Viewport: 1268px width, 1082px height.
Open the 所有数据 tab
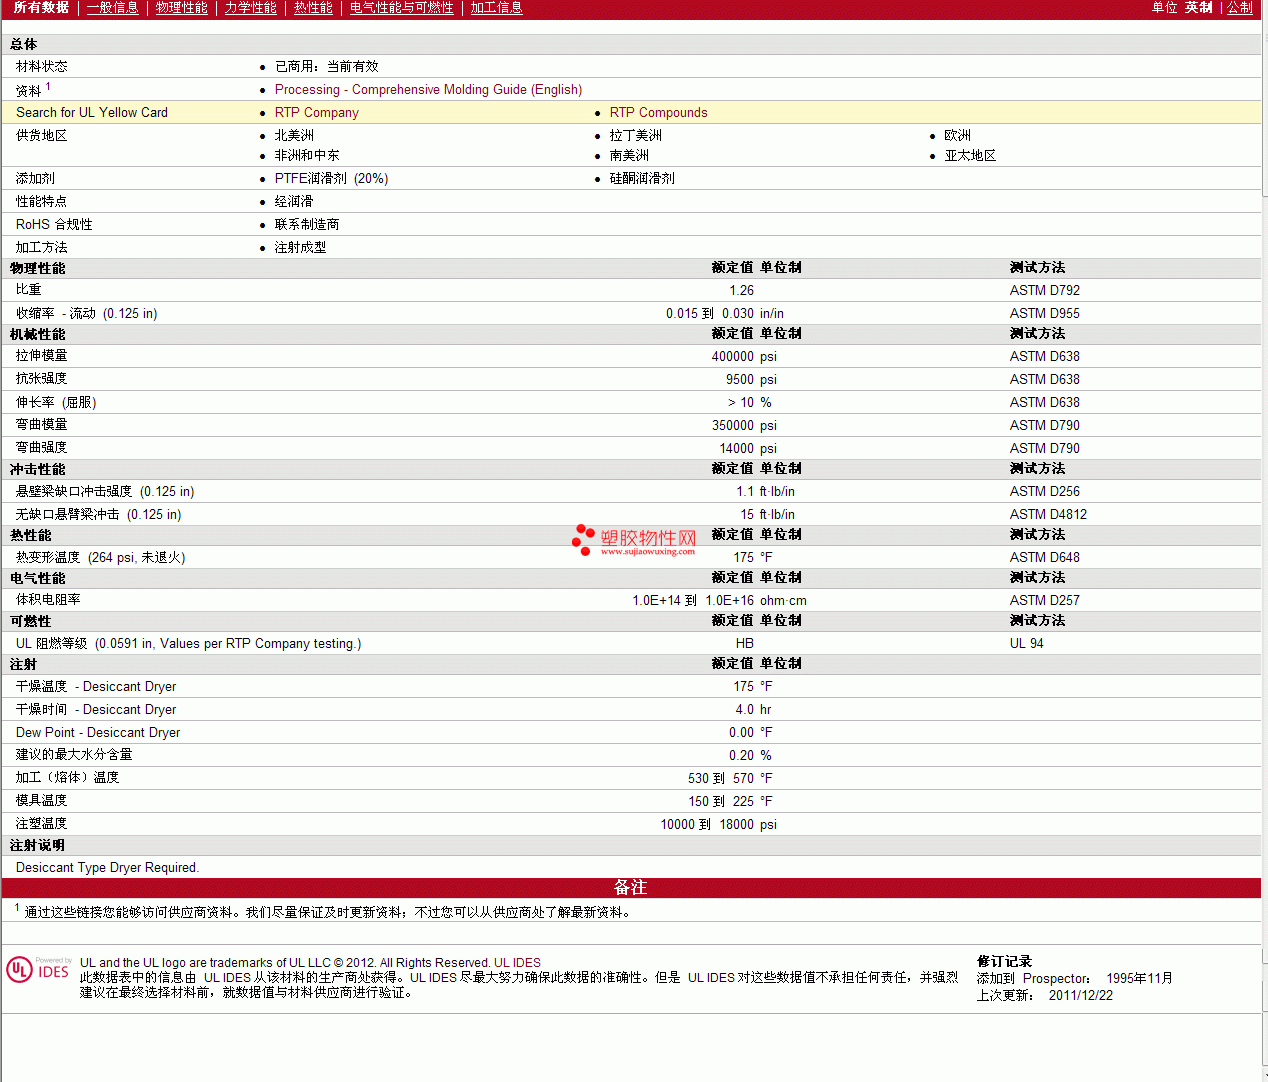tap(41, 8)
